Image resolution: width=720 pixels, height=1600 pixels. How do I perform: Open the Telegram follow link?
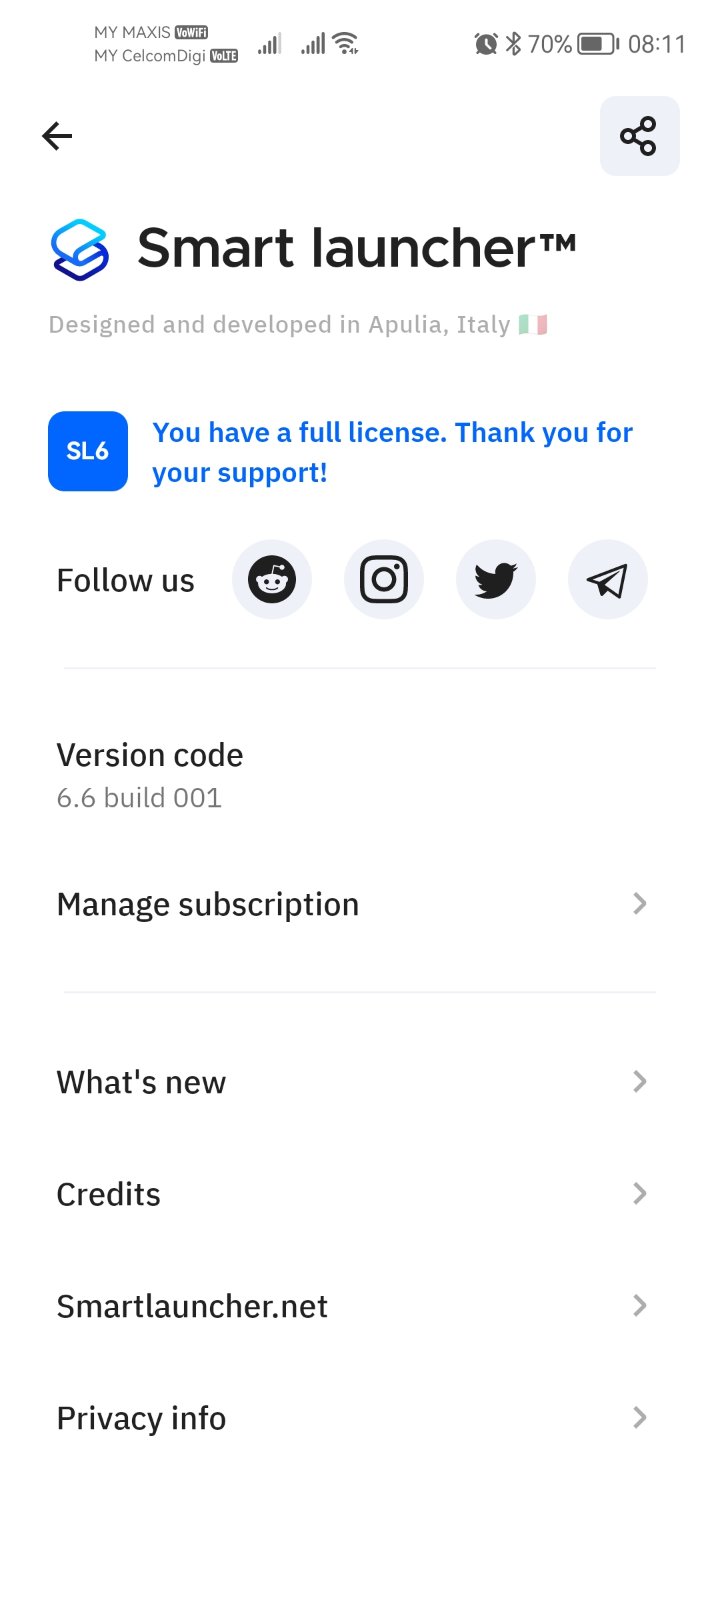607,580
